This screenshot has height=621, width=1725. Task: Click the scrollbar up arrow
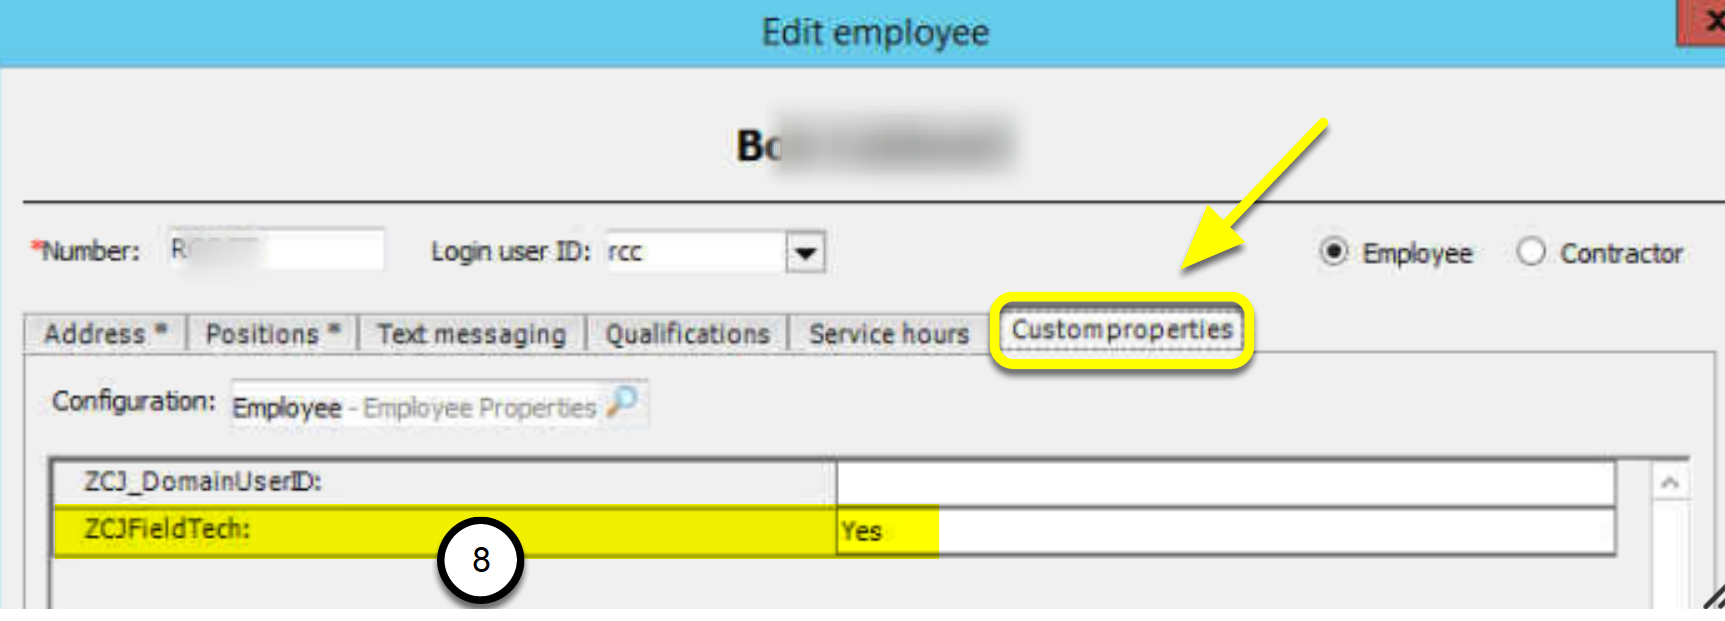click(1669, 484)
